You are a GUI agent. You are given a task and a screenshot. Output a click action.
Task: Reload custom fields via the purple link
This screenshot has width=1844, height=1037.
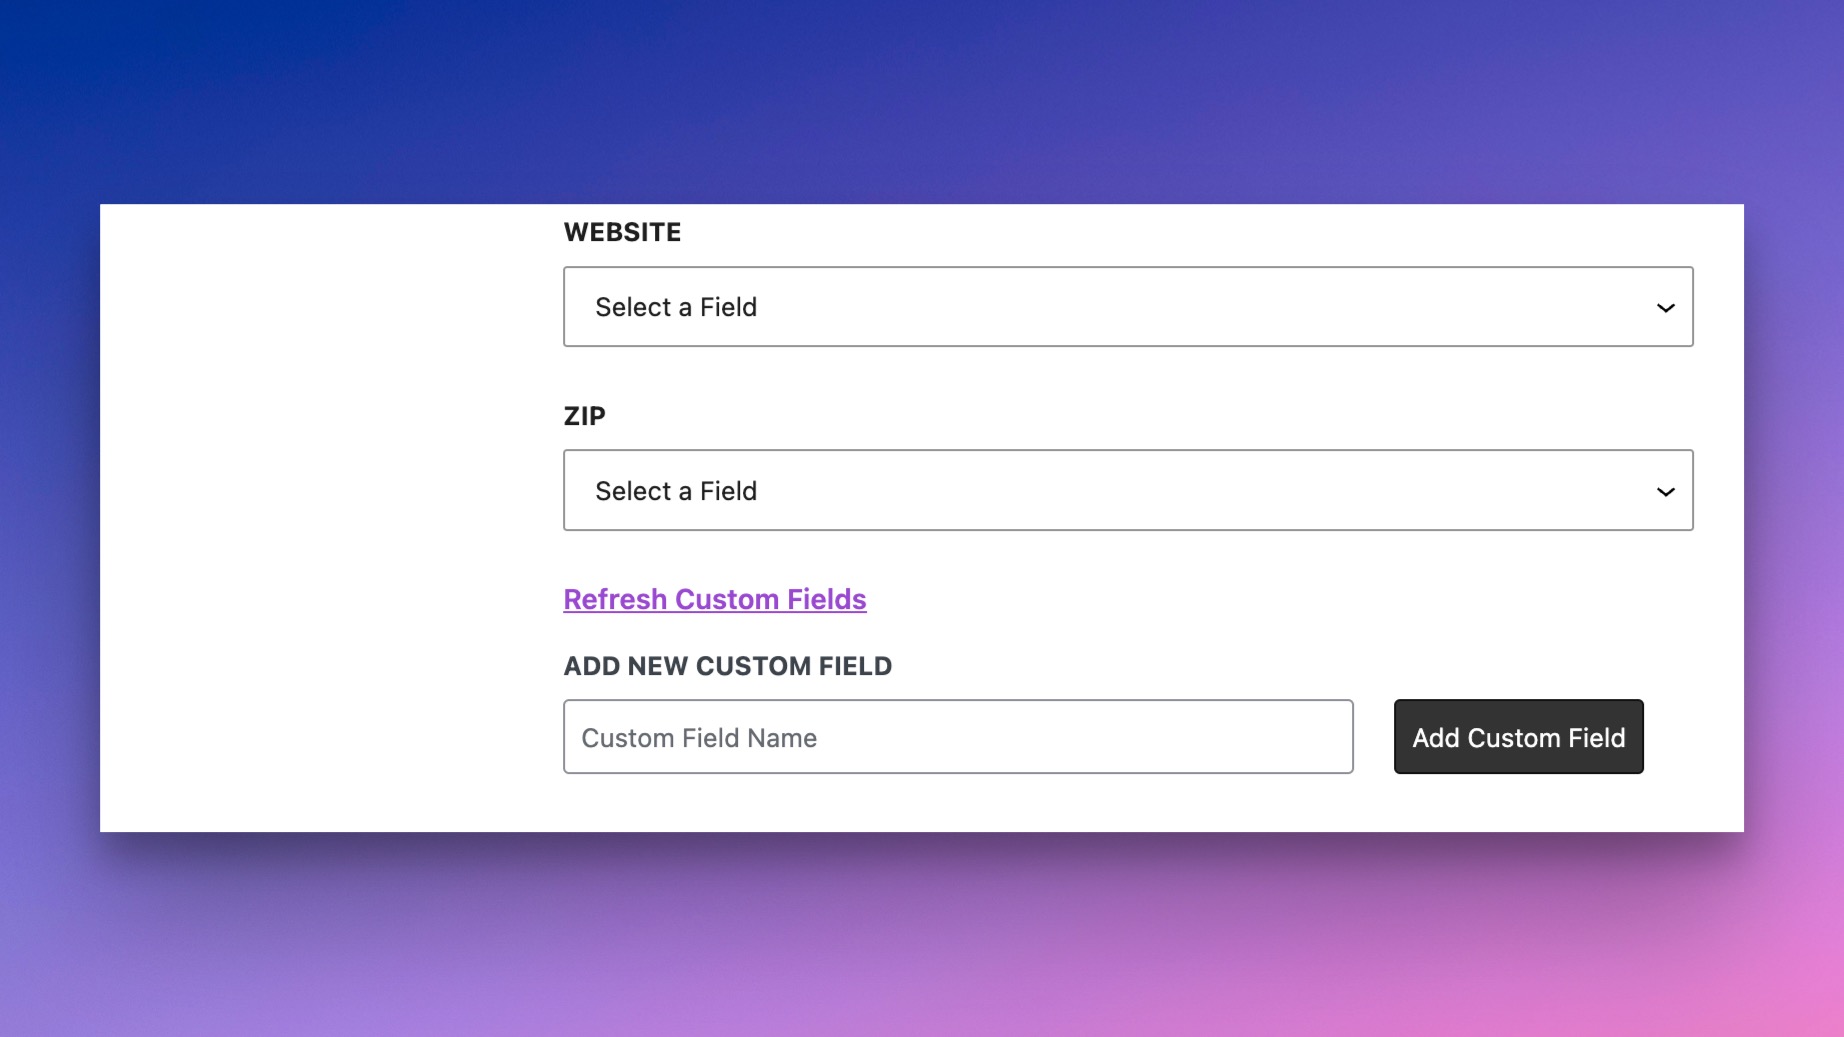pyautogui.click(x=714, y=599)
